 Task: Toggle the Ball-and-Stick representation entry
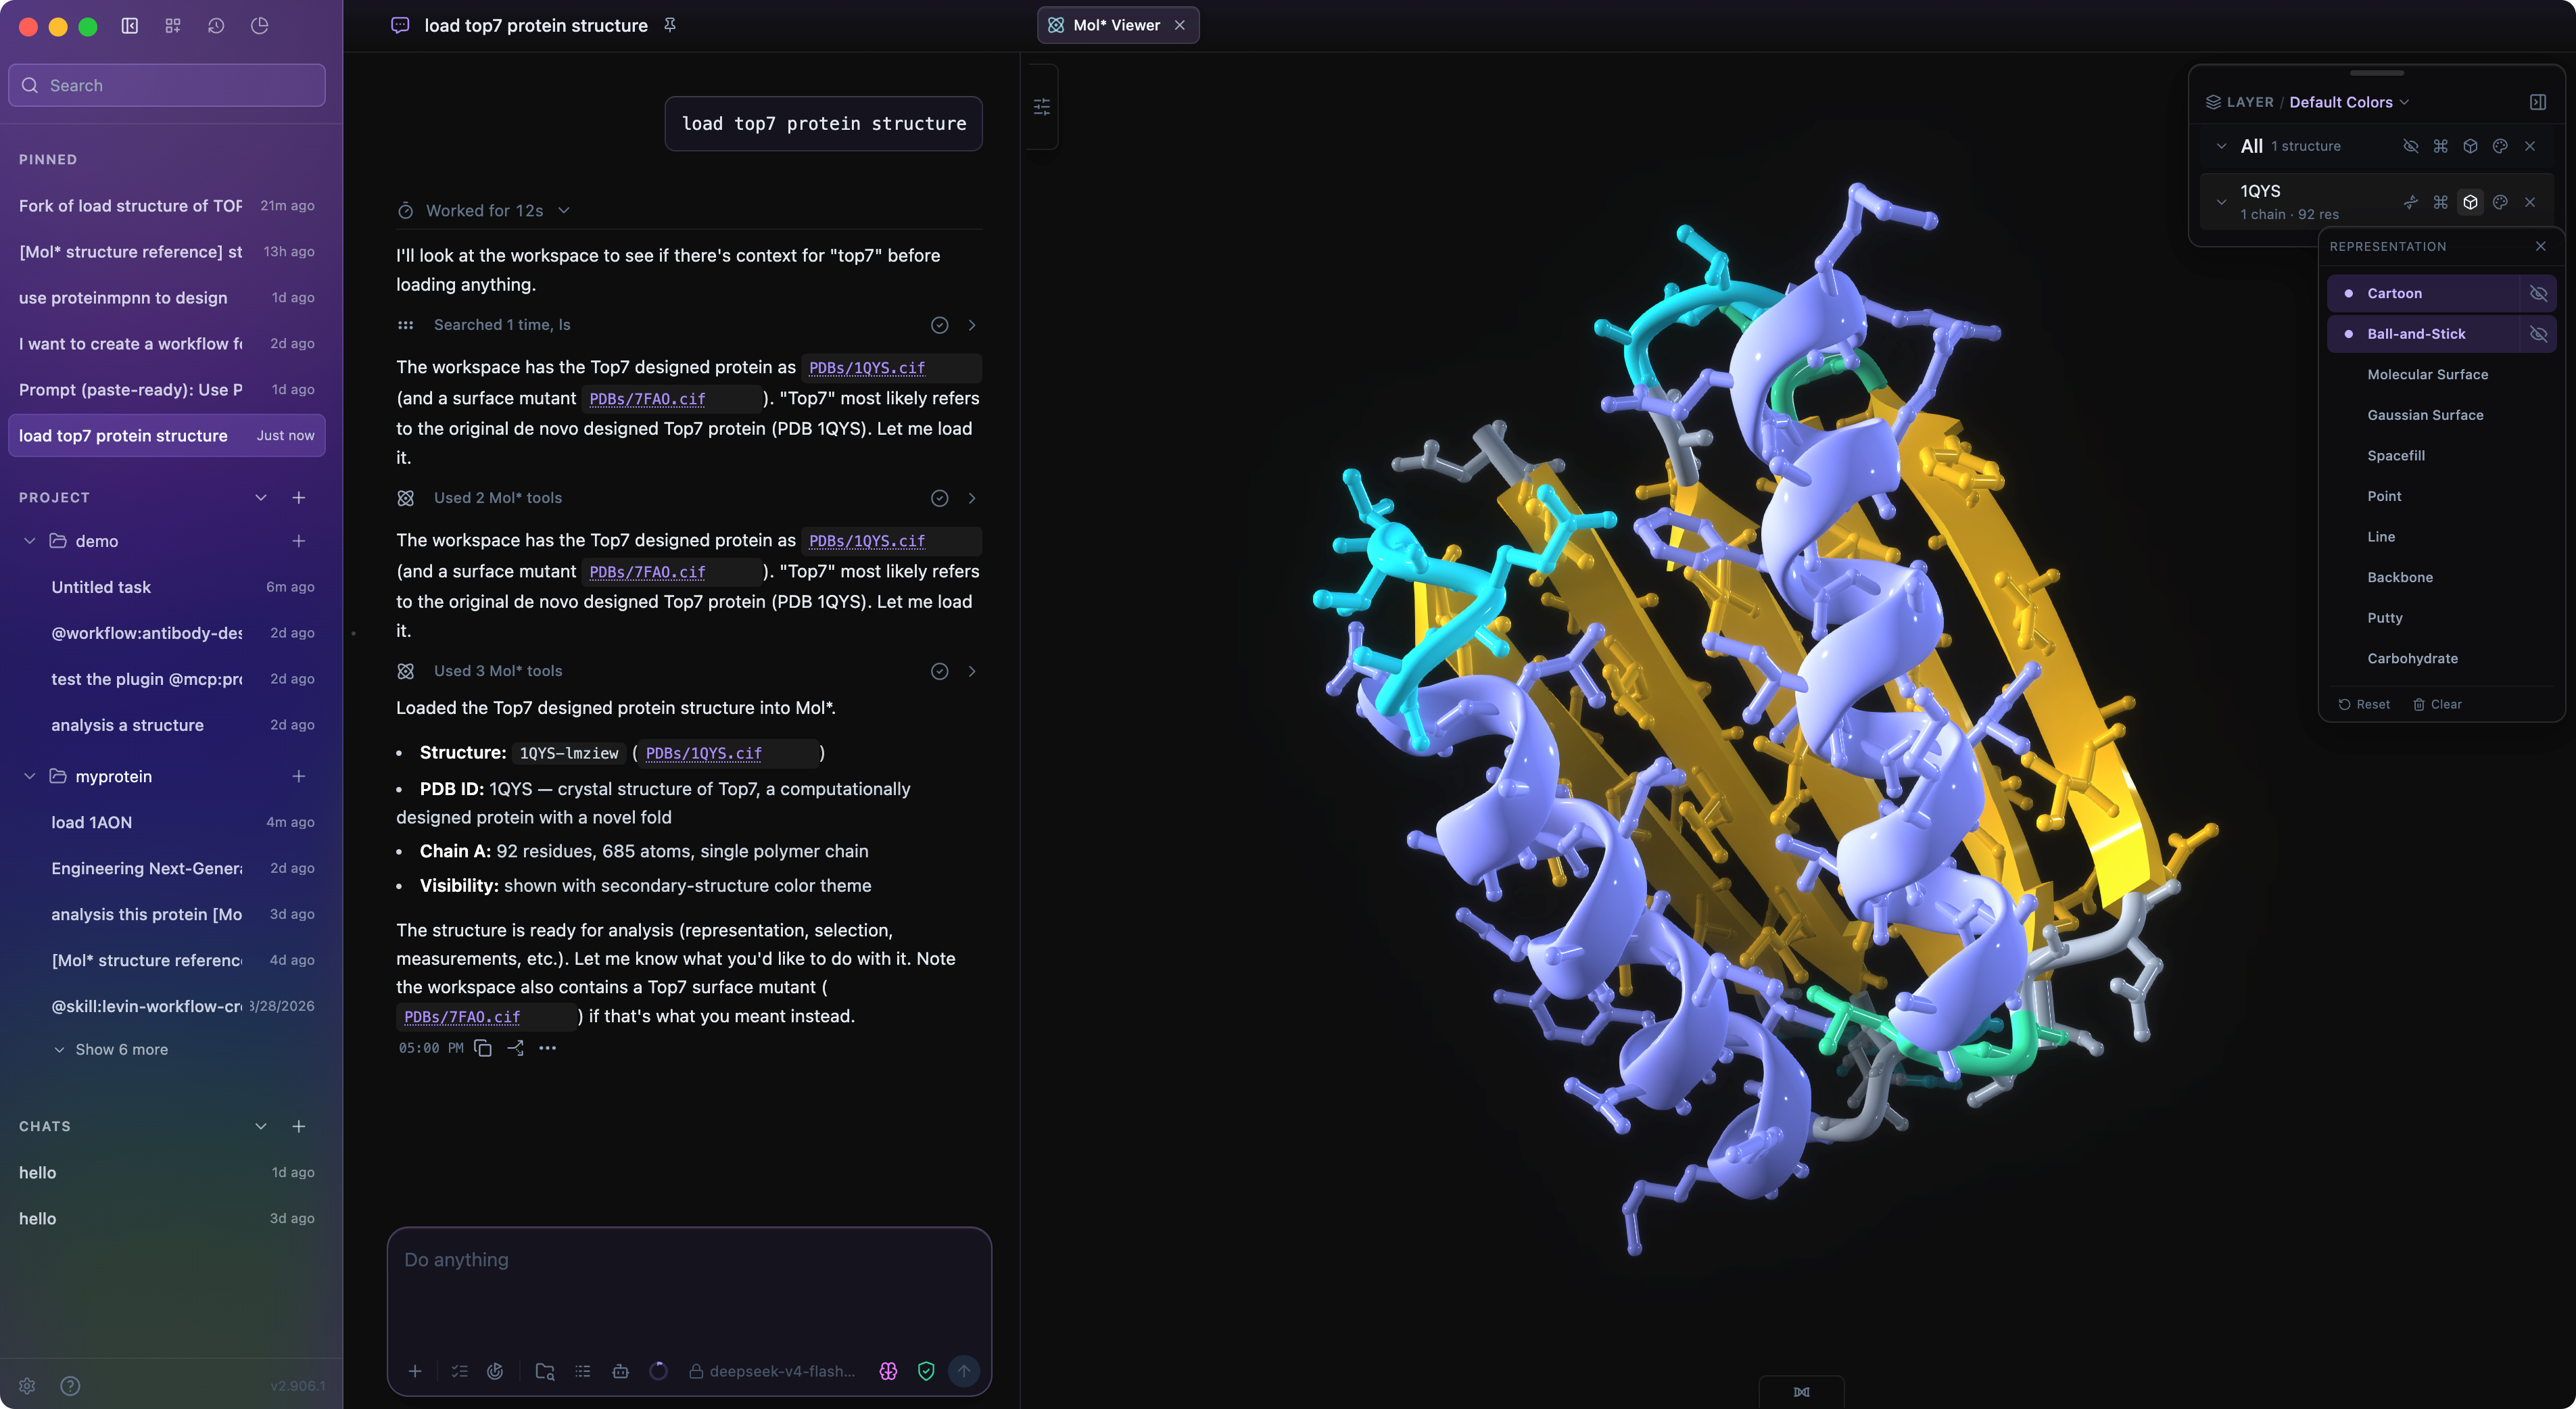(x=2423, y=334)
